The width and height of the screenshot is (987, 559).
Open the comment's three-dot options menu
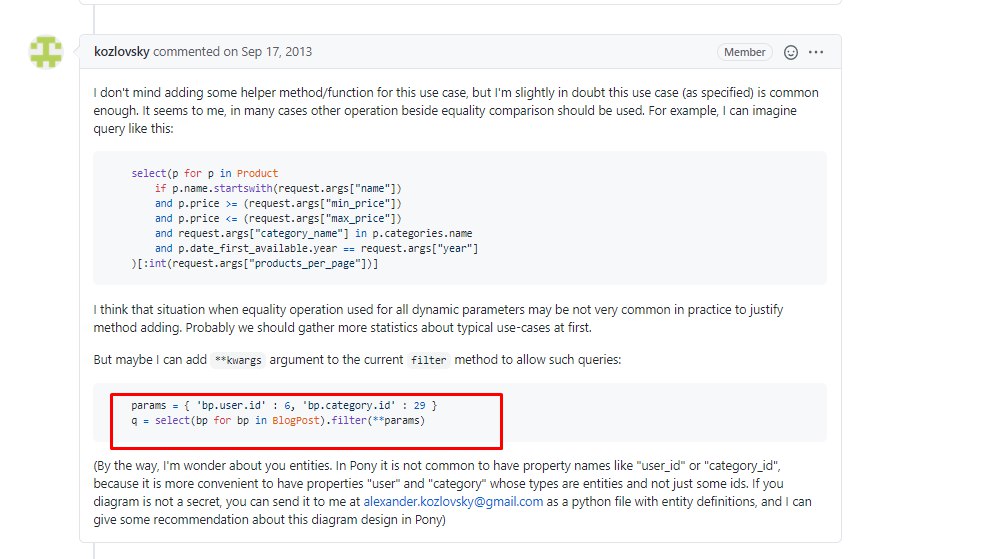pos(817,52)
